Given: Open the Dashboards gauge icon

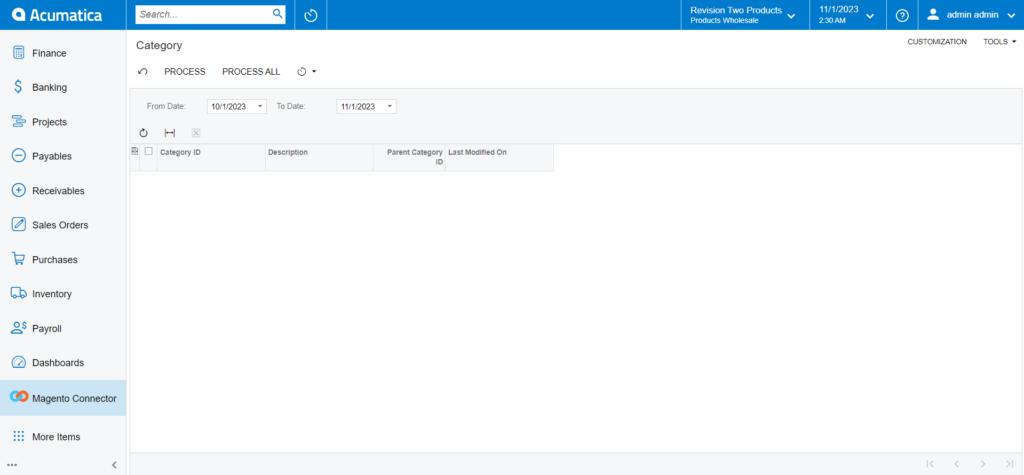Looking at the screenshot, I should (x=19, y=363).
